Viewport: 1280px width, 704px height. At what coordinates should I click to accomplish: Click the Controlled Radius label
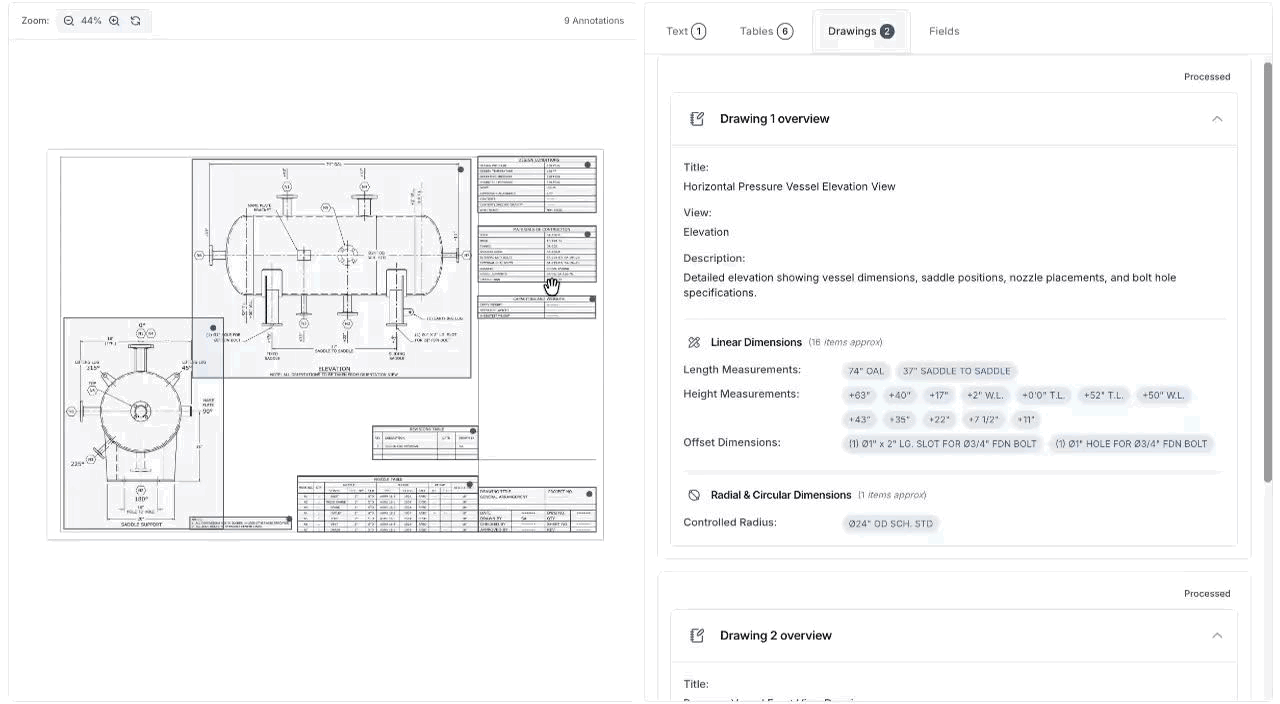pyautogui.click(x=730, y=523)
